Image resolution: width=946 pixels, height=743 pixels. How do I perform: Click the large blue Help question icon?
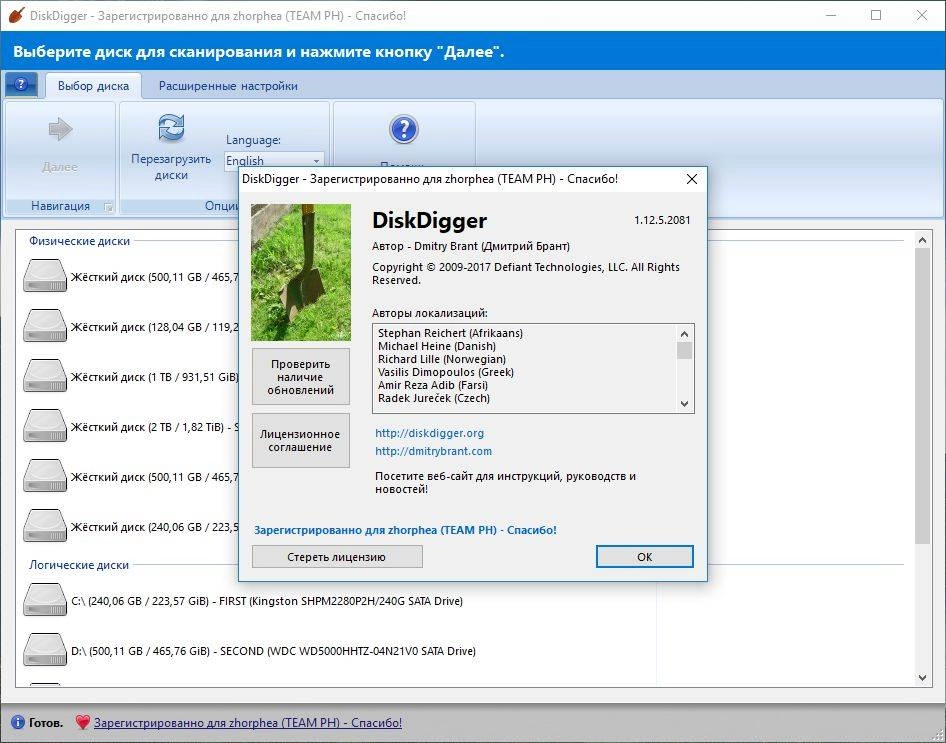tap(404, 130)
